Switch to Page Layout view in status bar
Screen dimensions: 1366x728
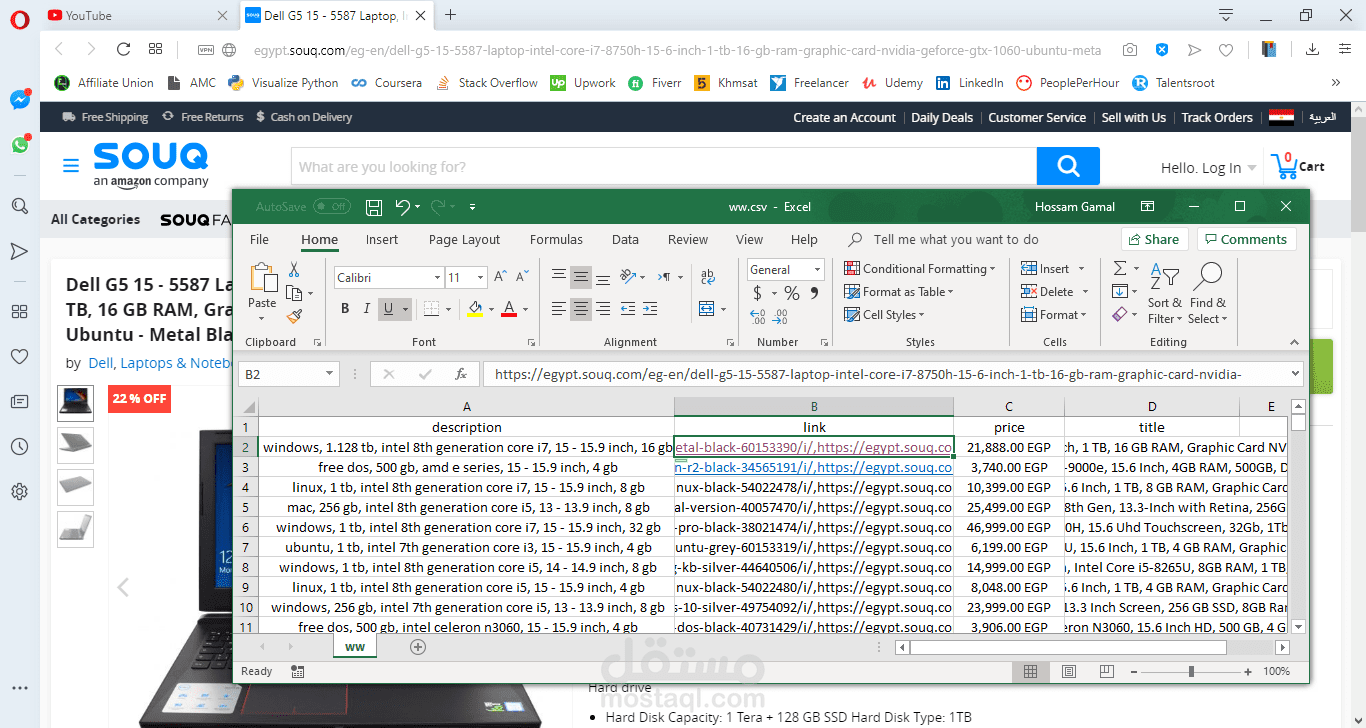pos(1069,671)
